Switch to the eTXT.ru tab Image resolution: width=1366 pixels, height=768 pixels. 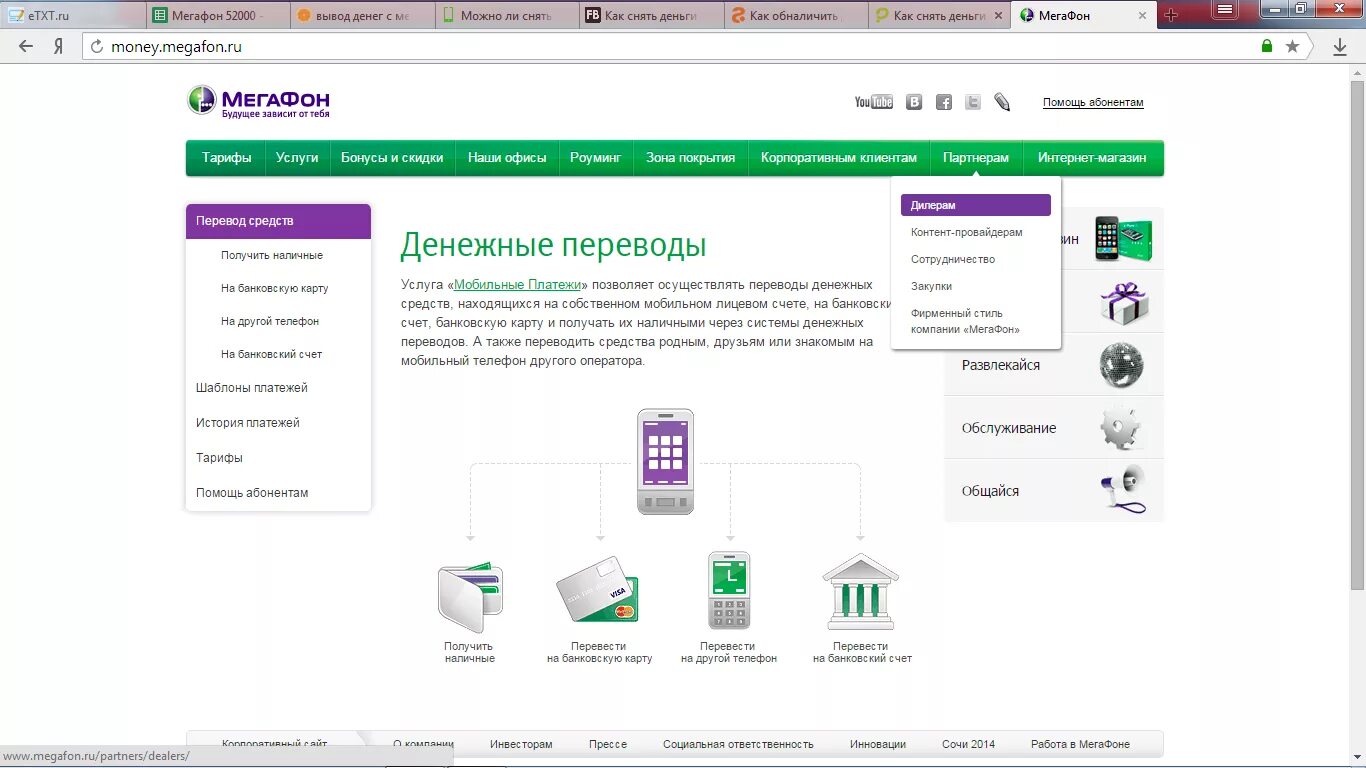[72, 15]
